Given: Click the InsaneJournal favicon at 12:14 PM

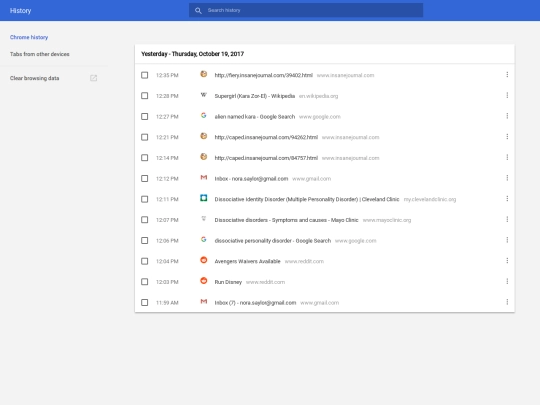Looking at the screenshot, I should [x=204, y=157].
